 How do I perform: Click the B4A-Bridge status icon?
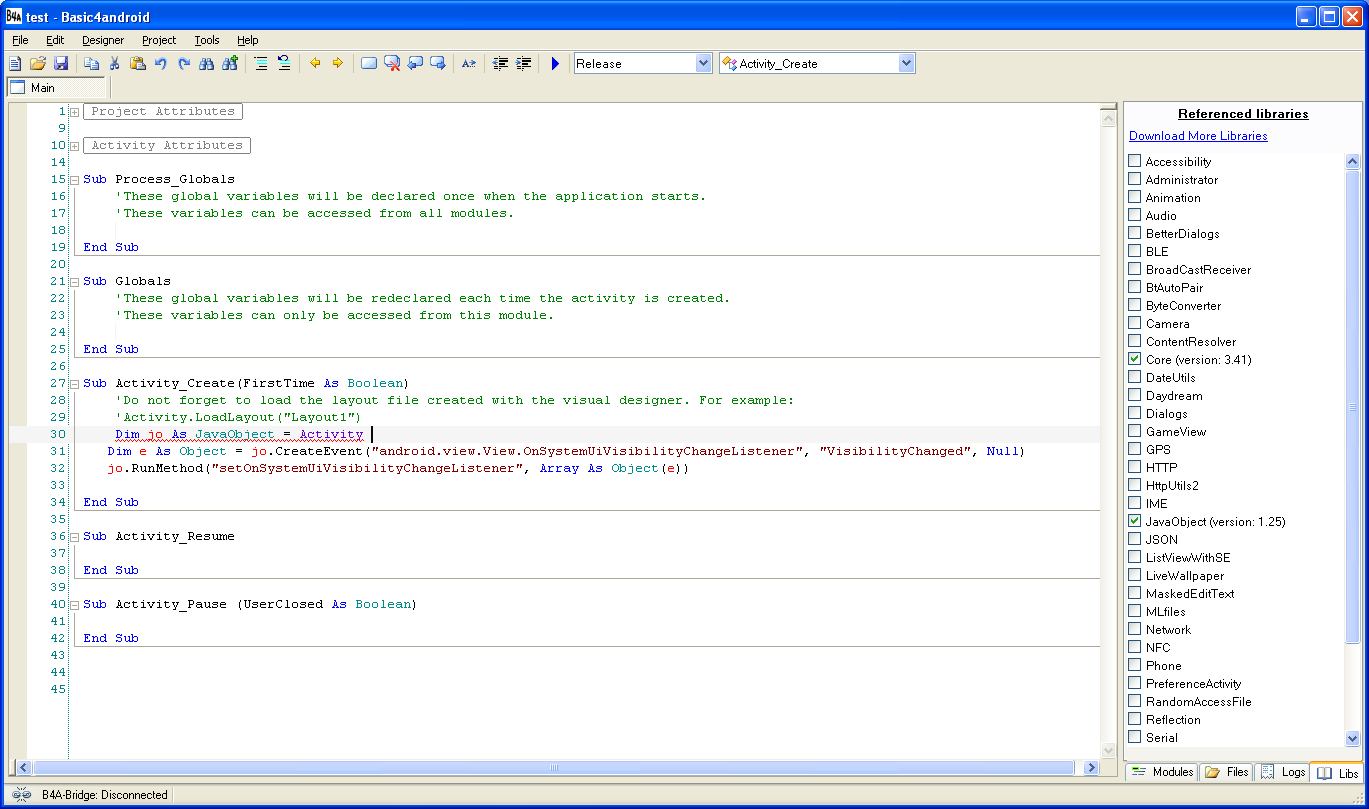(22, 795)
